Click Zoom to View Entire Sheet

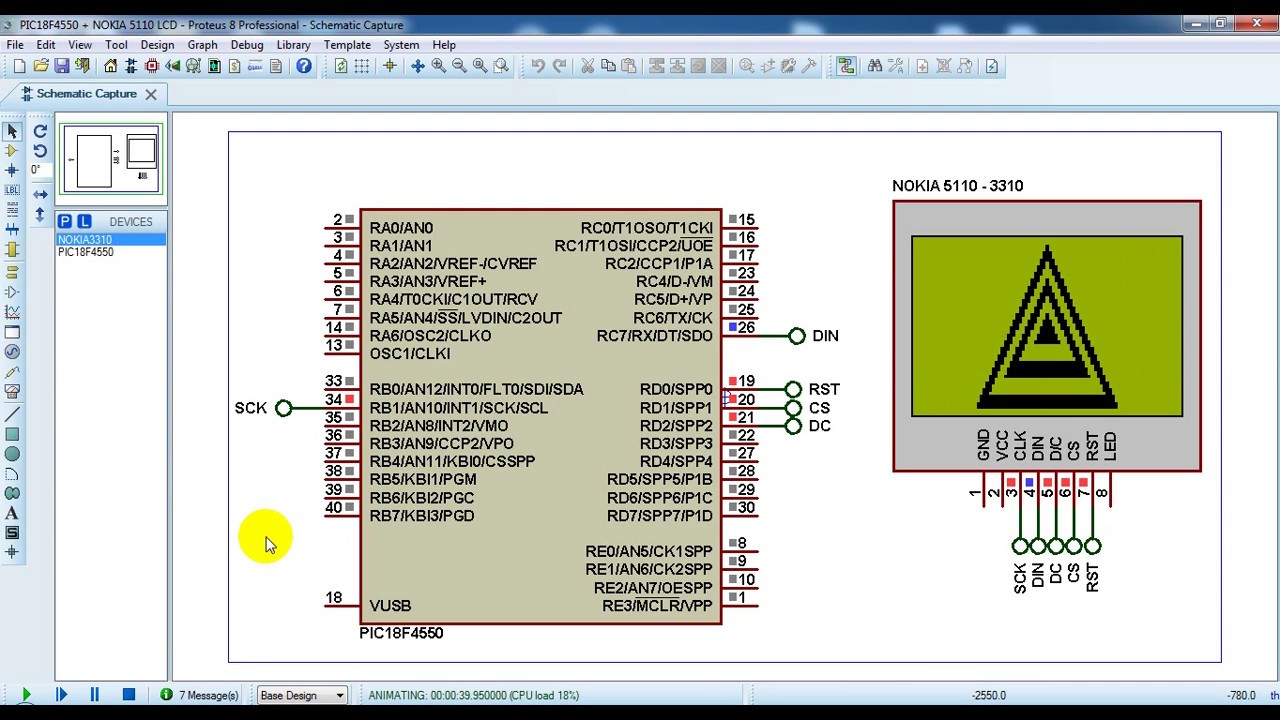pyautogui.click(x=480, y=66)
